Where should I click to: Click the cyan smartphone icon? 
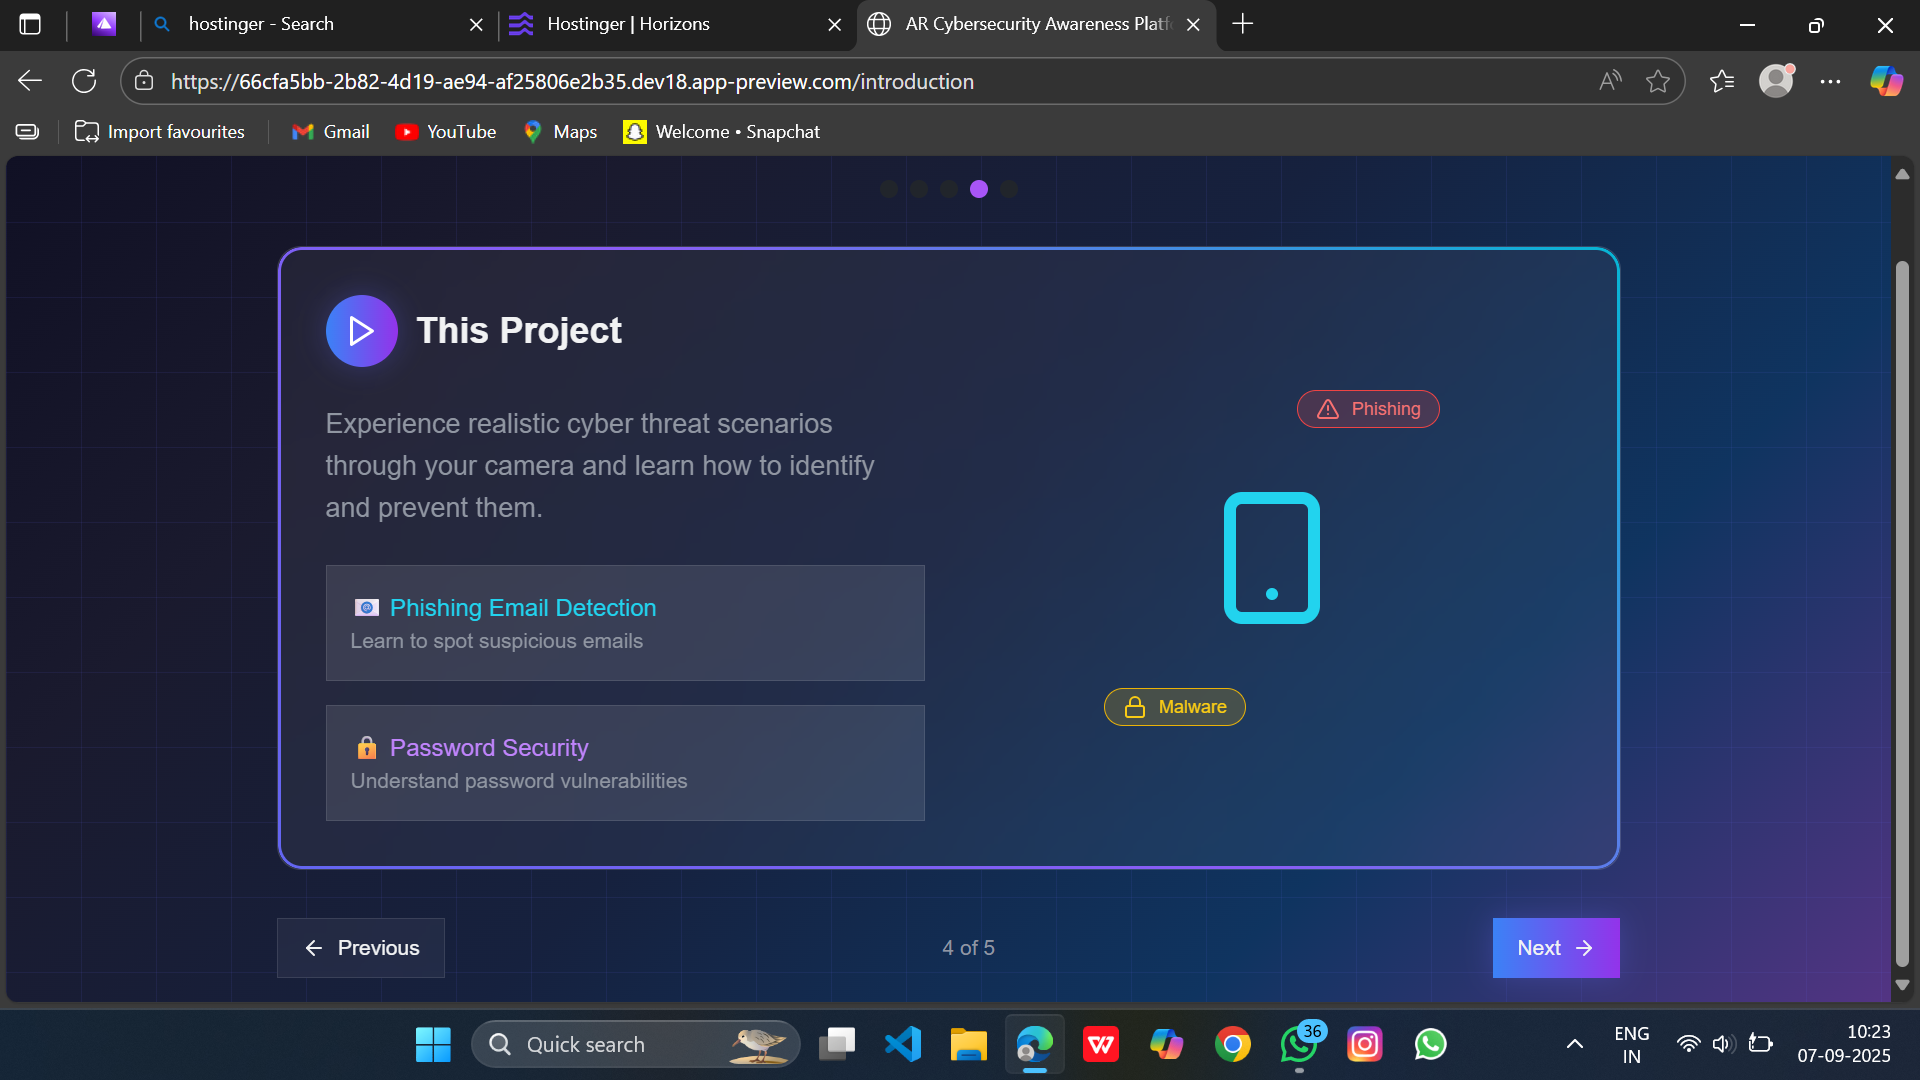click(x=1271, y=558)
